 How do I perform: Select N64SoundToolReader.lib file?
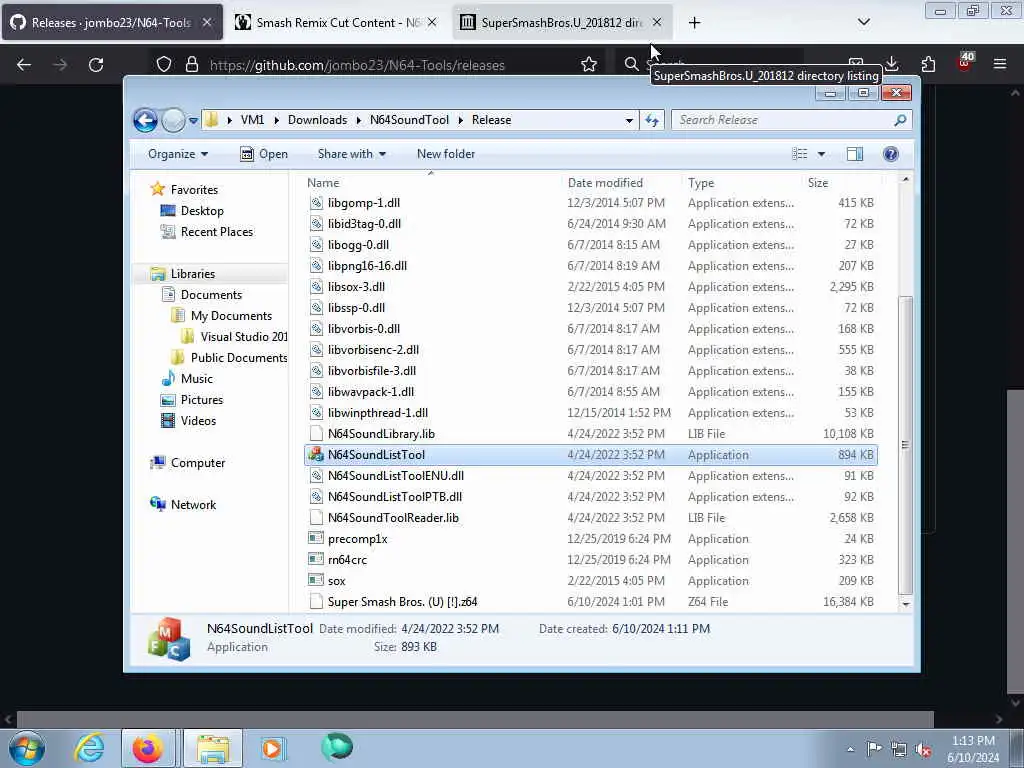pyautogui.click(x=393, y=518)
